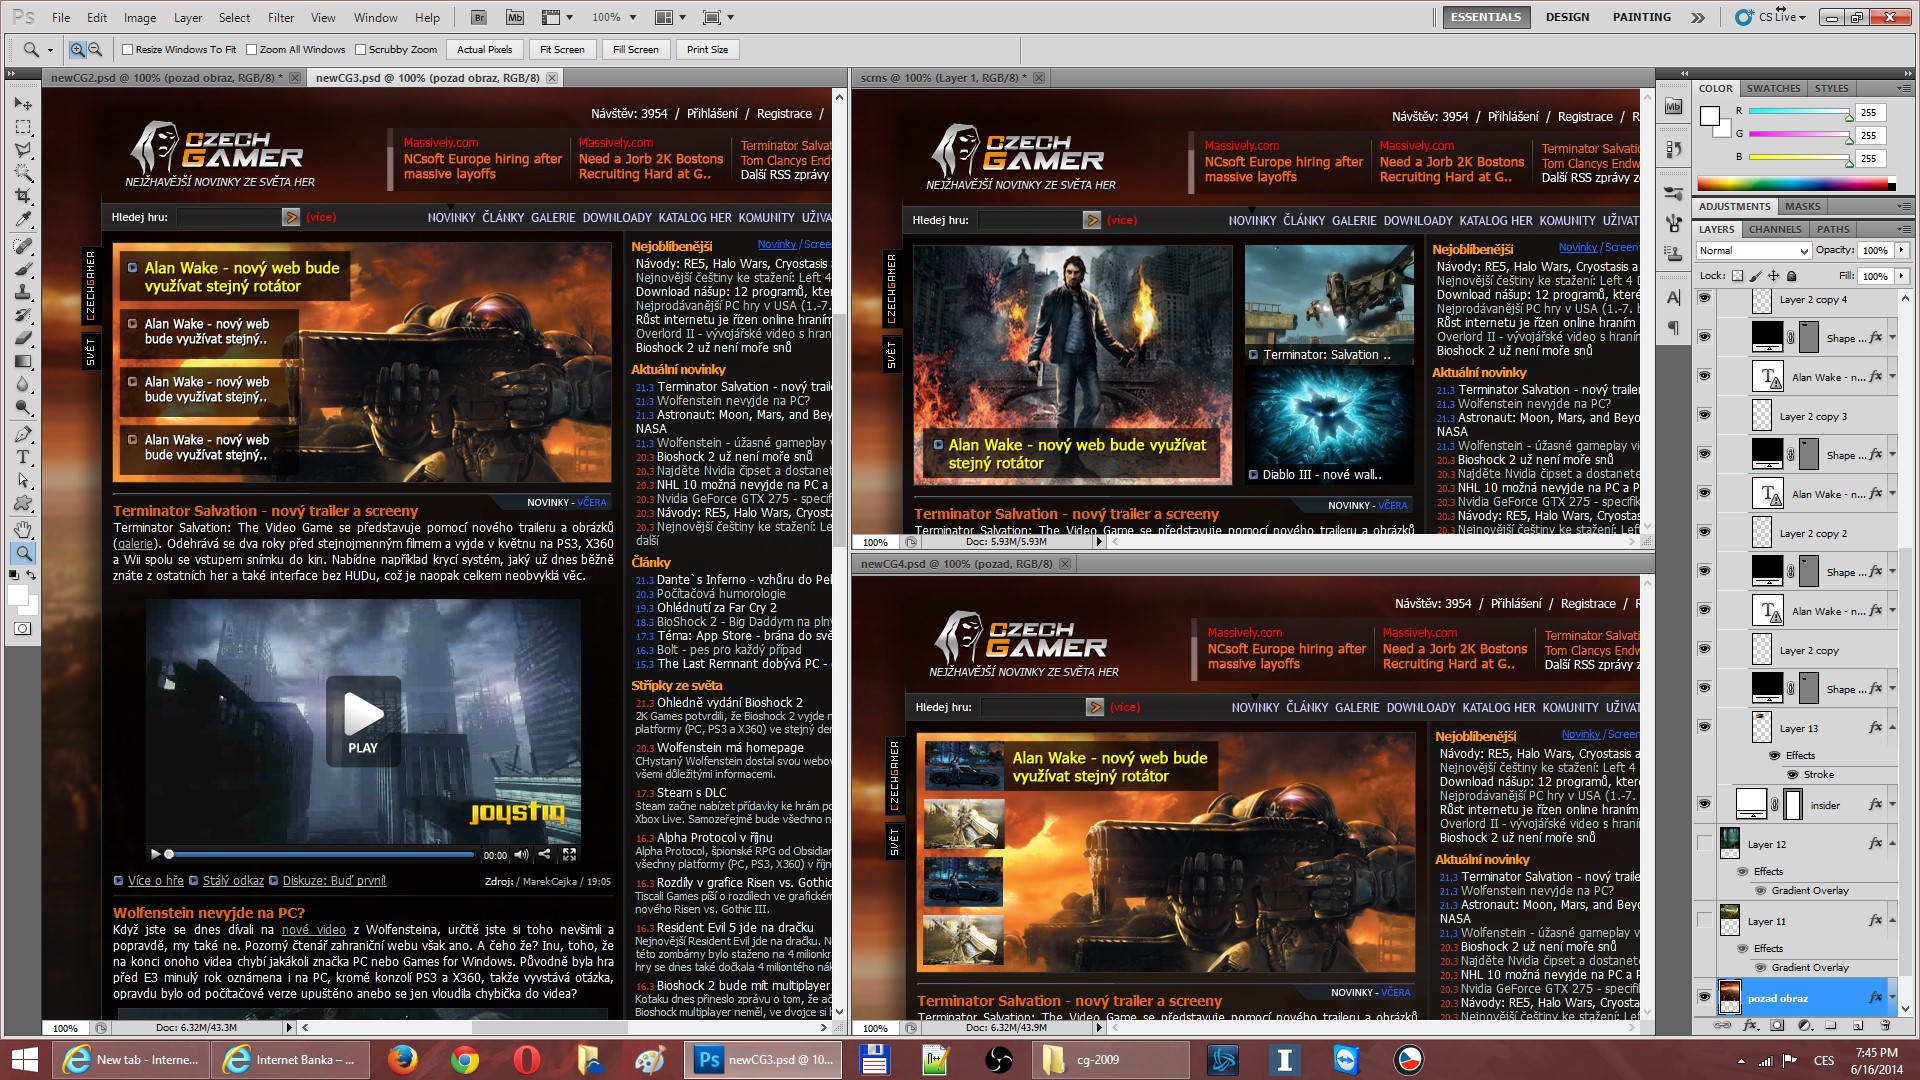Screen dimensions: 1920x1080
Task: Hide the Layer 13 layer
Action: tap(1705, 727)
